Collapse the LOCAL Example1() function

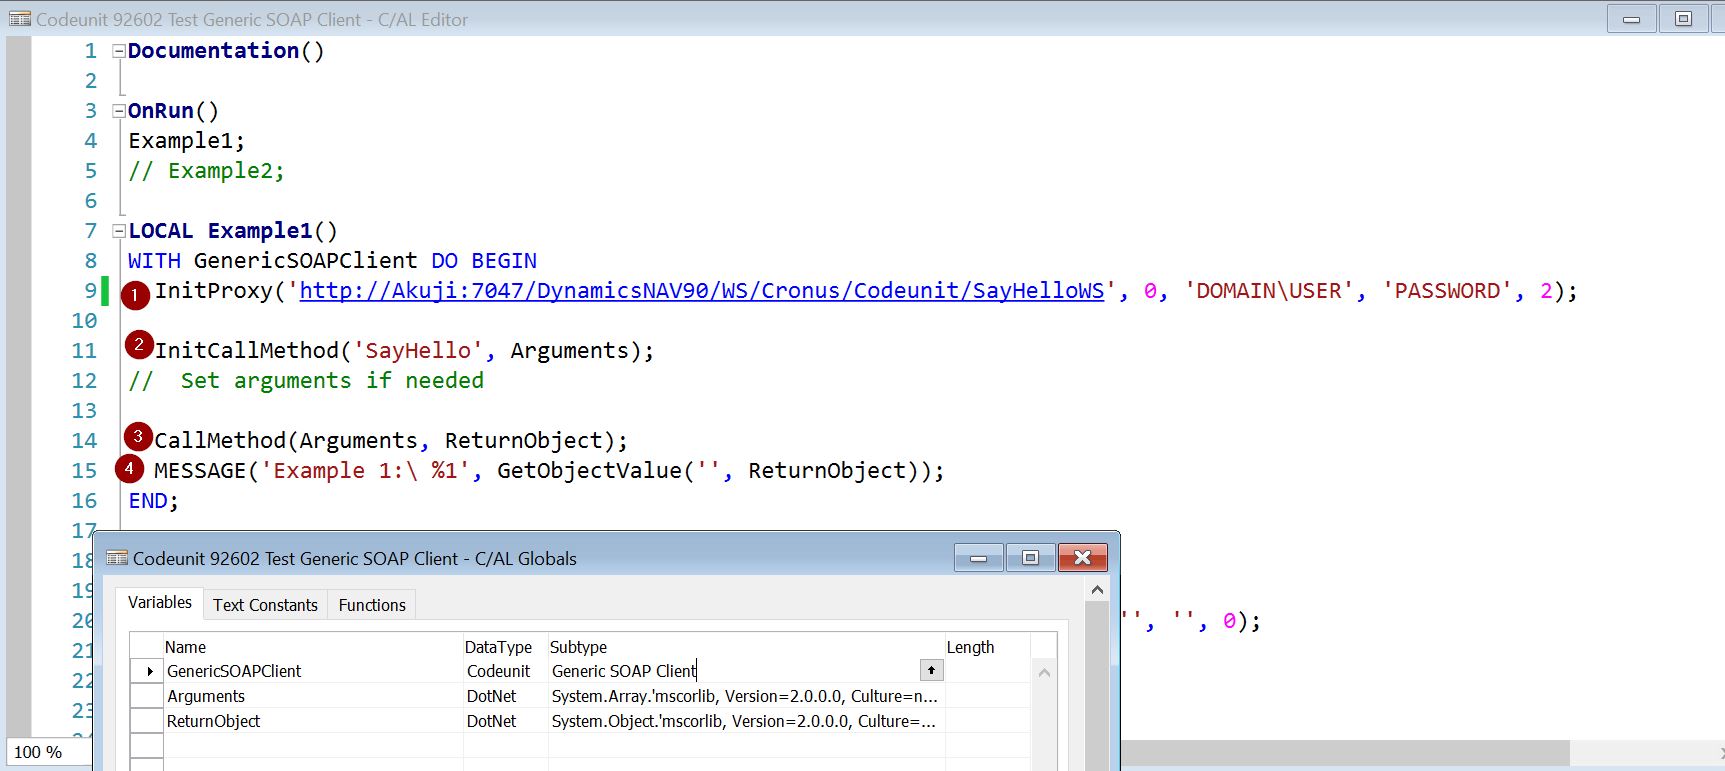pos(119,231)
